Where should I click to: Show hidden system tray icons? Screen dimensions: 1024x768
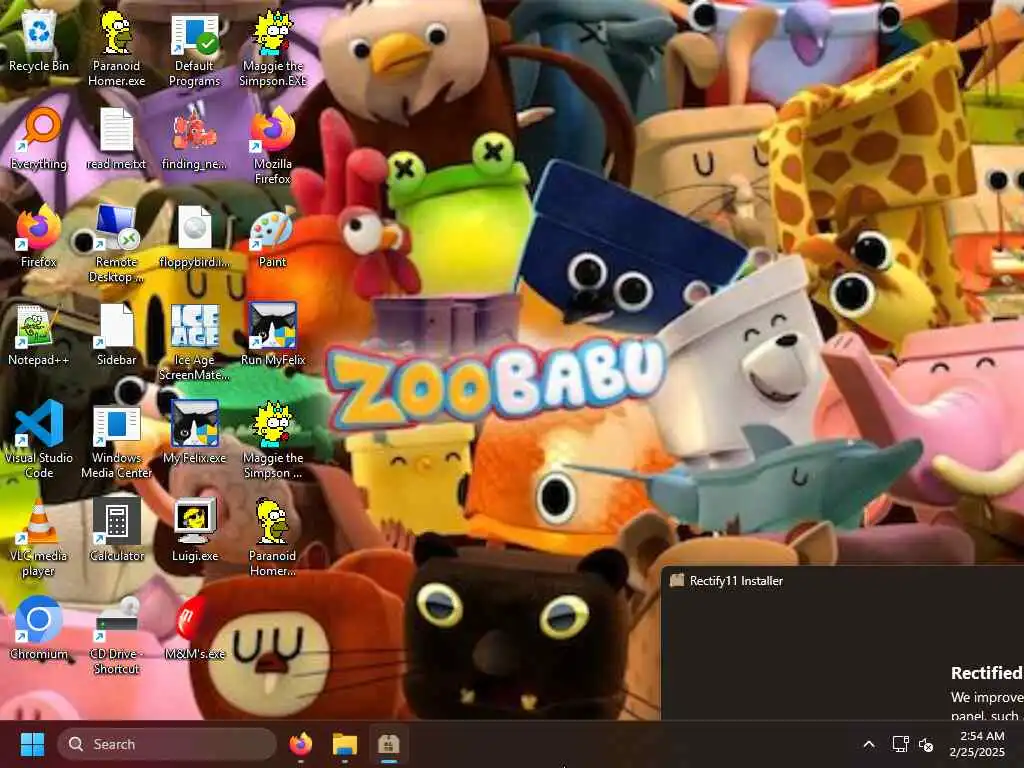click(x=869, y=744)
